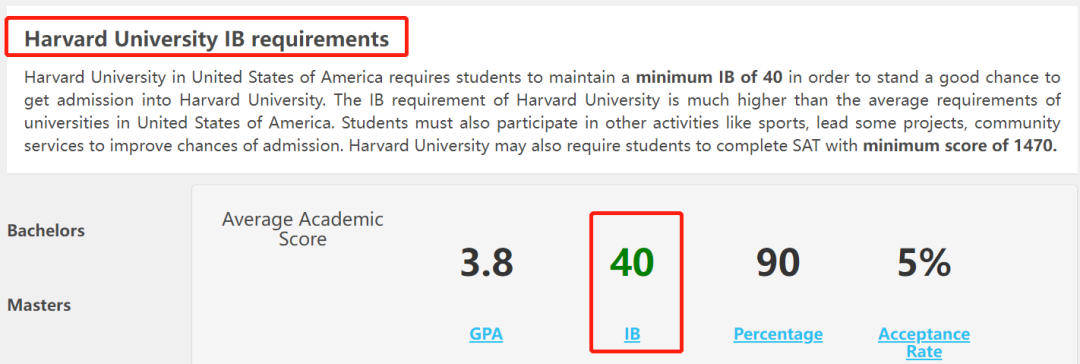Click the Average Academic Score label

click(302, 230)
